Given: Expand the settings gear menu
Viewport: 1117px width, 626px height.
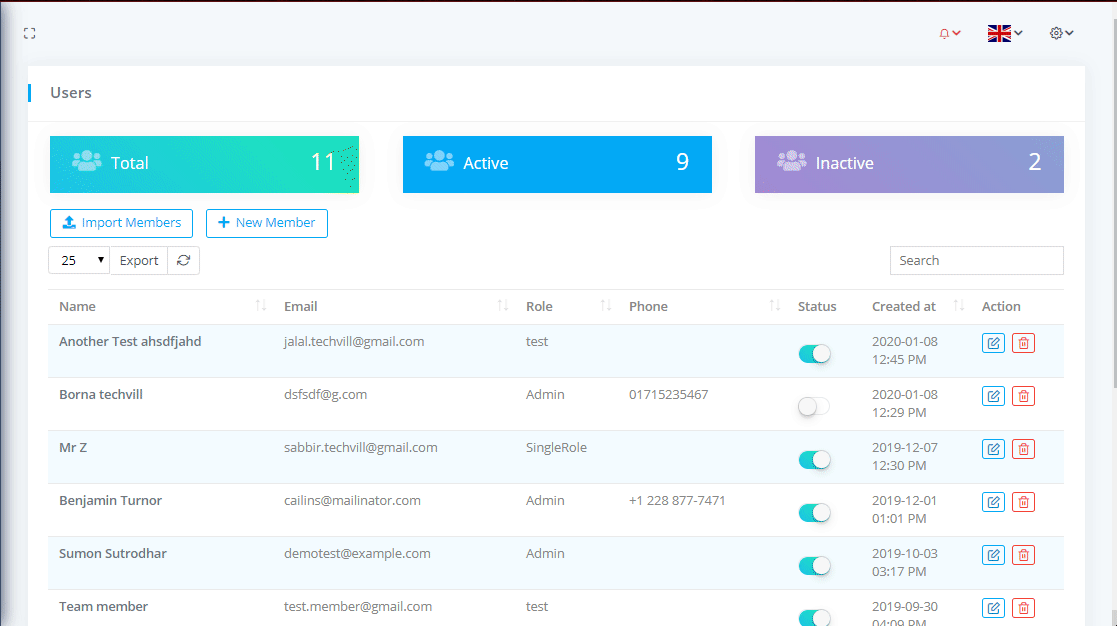Looking at the screenshot, I should point(1061,33).
